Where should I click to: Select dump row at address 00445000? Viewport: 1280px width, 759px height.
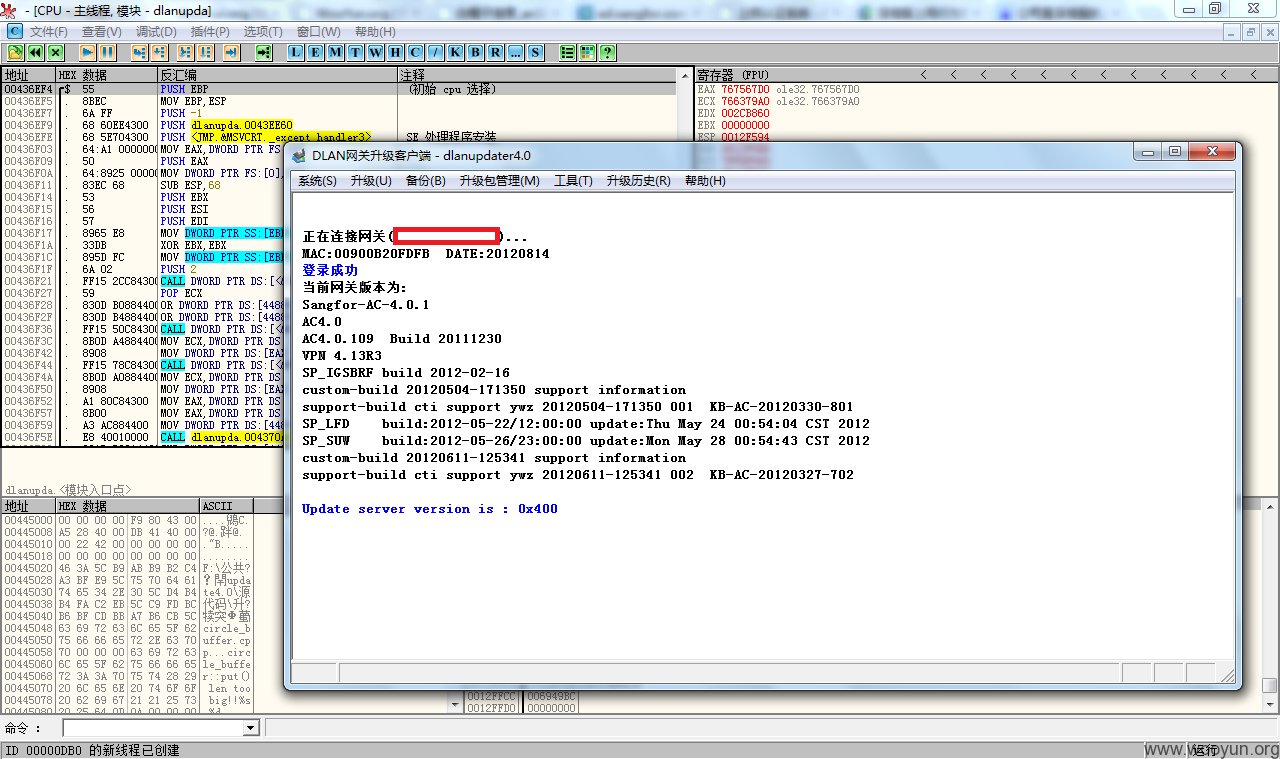pos(130,520)
